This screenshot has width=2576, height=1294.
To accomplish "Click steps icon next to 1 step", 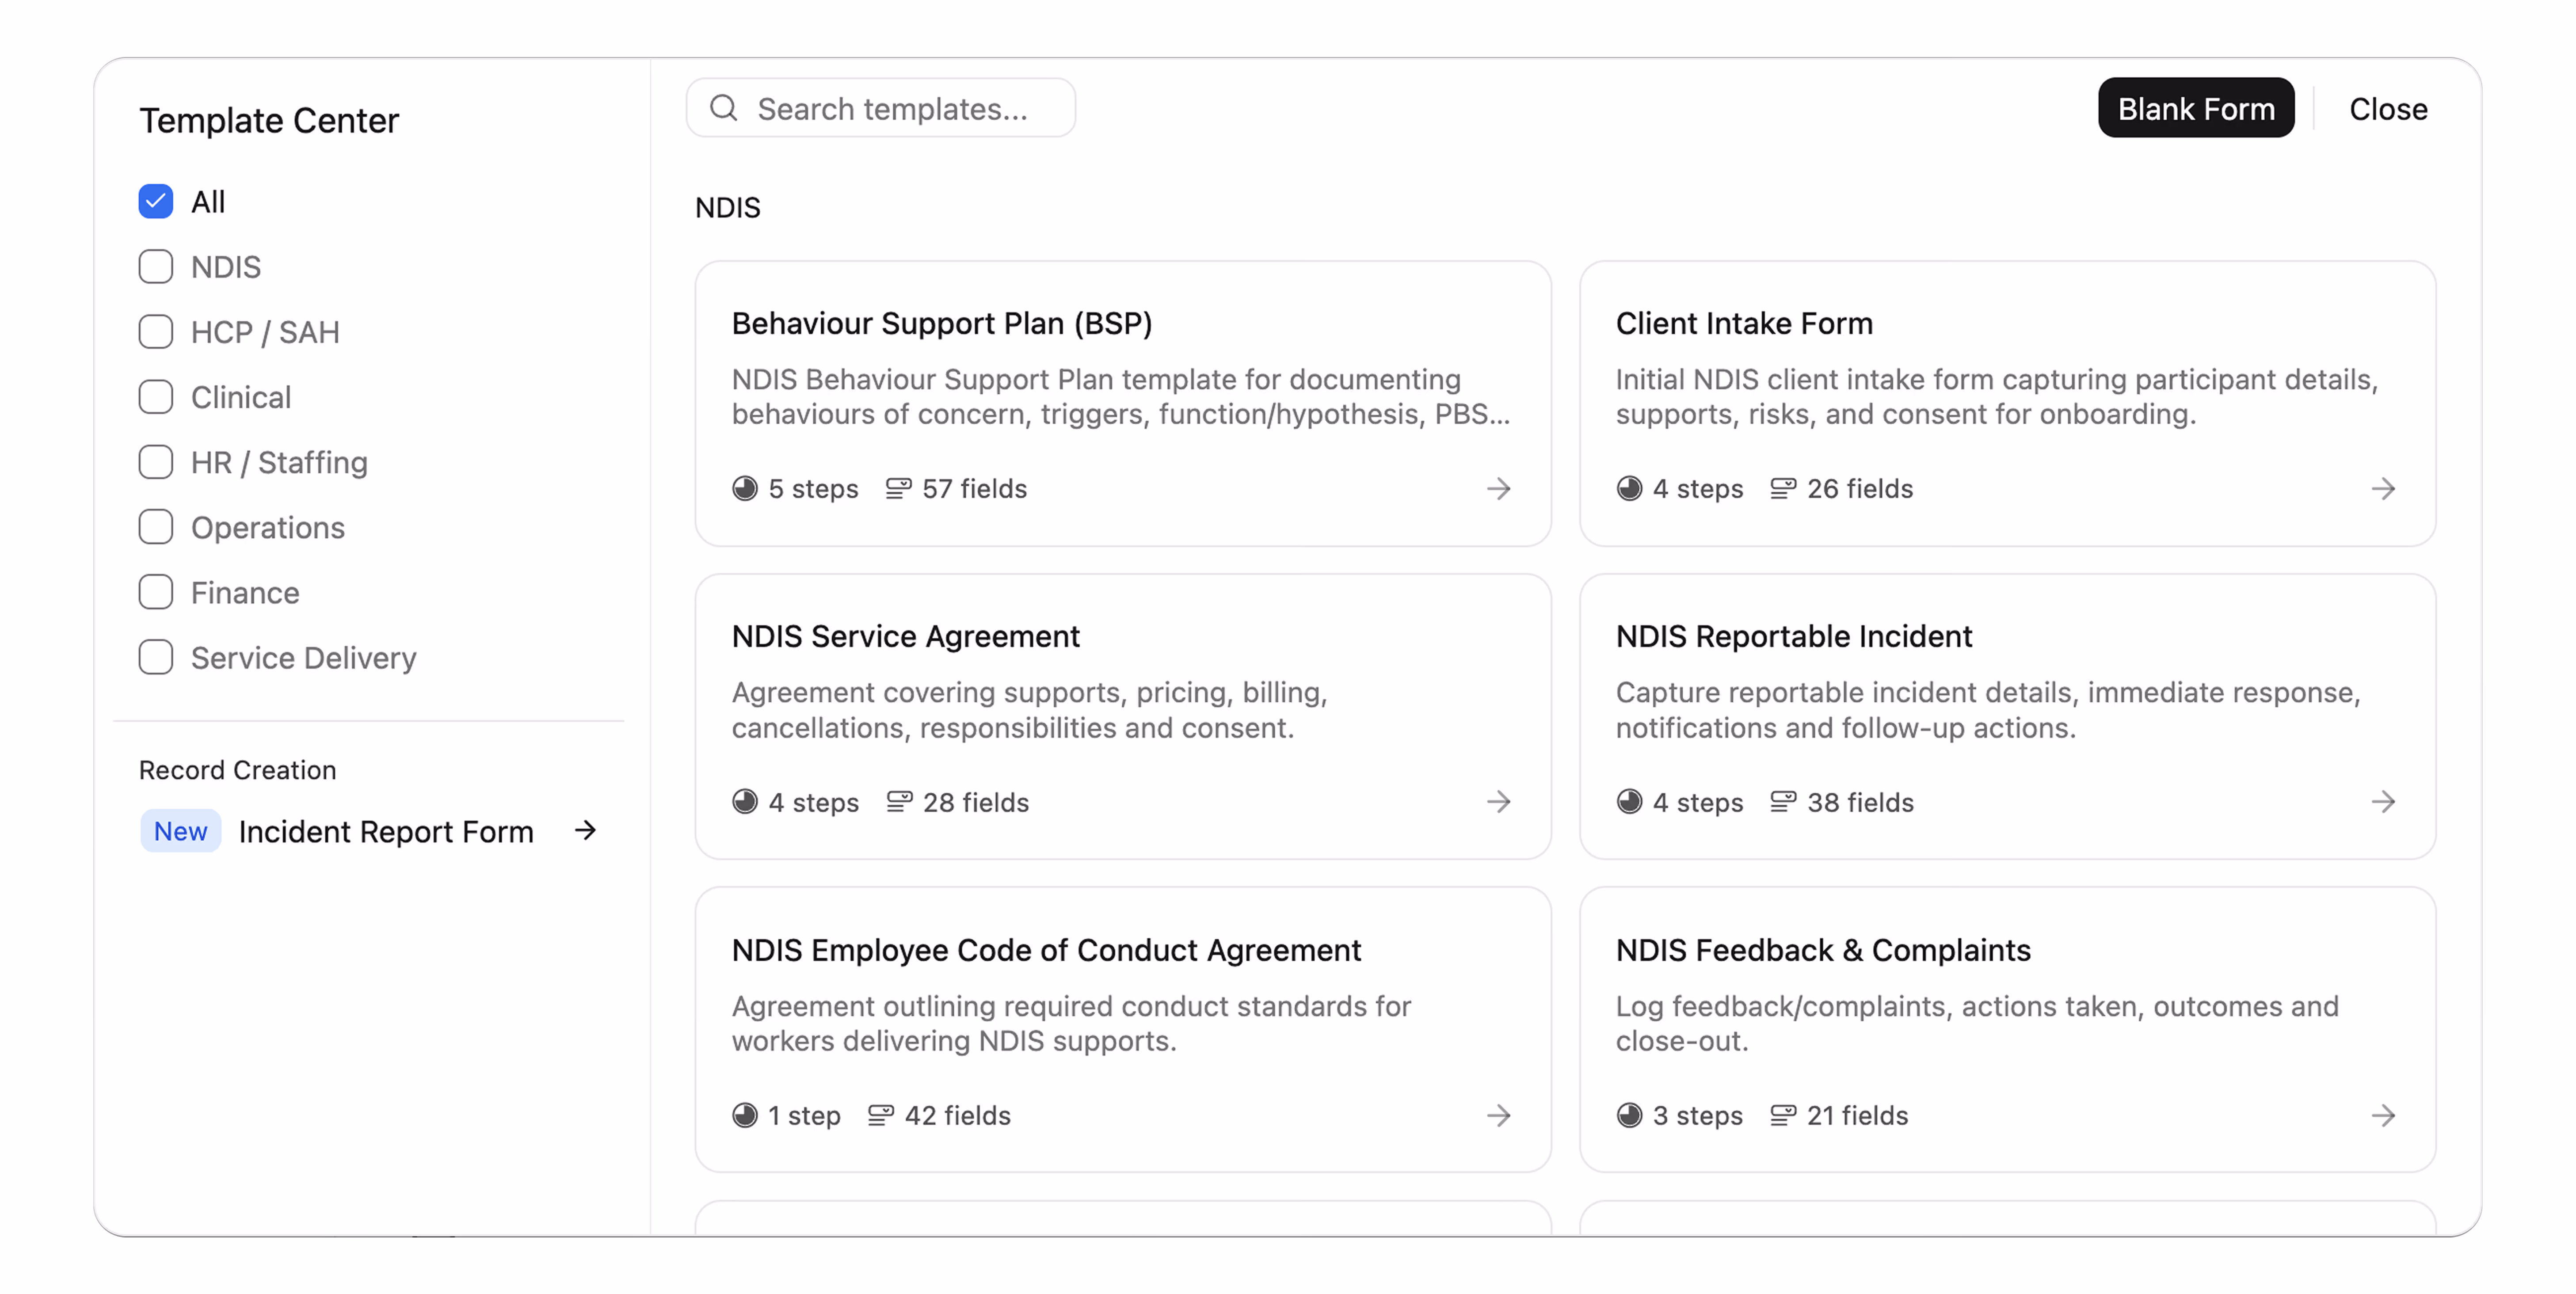I will (745, 1116).
